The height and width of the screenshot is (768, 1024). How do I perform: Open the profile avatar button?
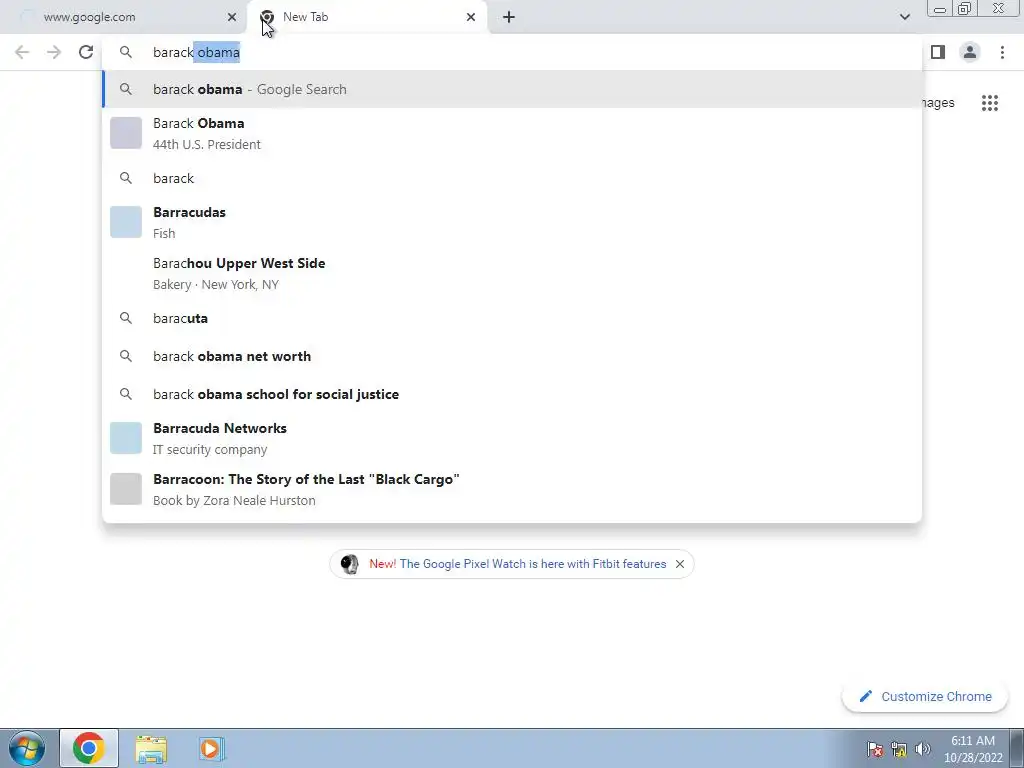pos(970,52)
